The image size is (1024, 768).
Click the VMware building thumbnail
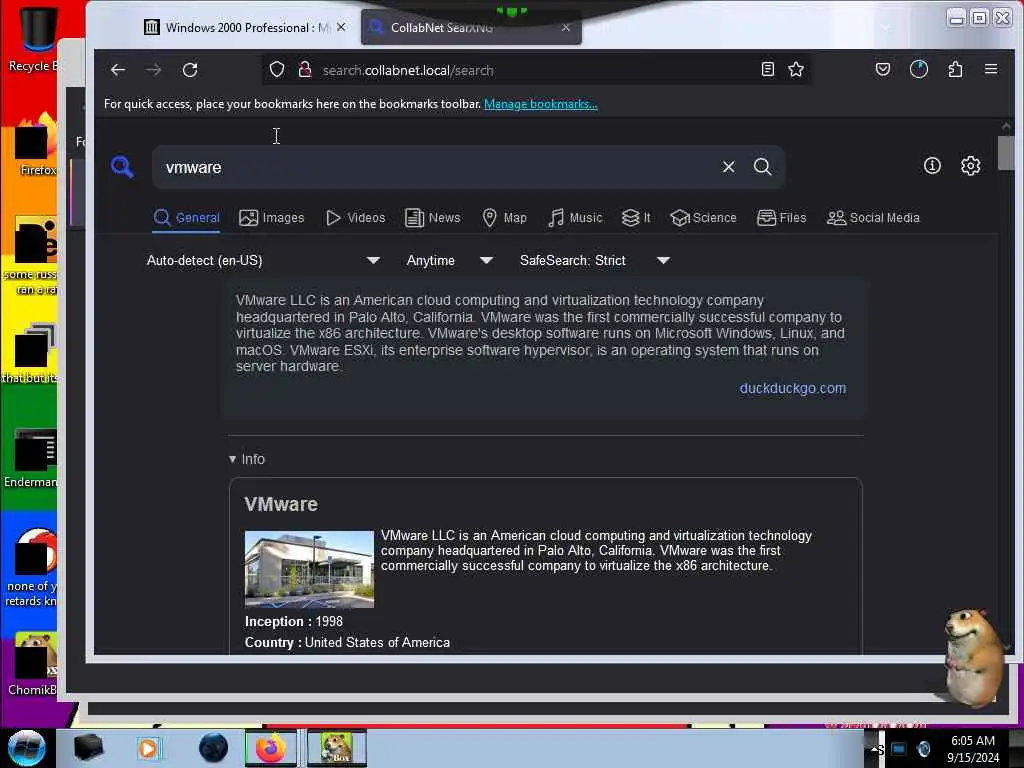(x=309, y=569)
